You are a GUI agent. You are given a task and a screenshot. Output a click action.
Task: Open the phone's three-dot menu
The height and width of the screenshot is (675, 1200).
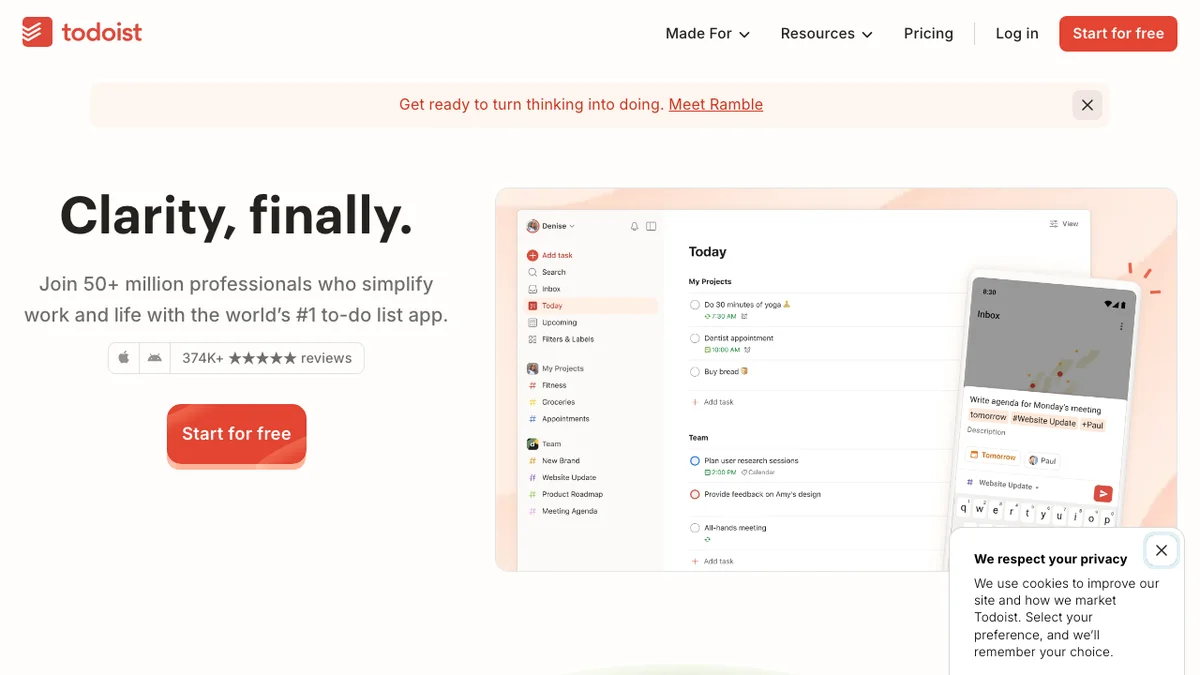(x=1121, y=327)
